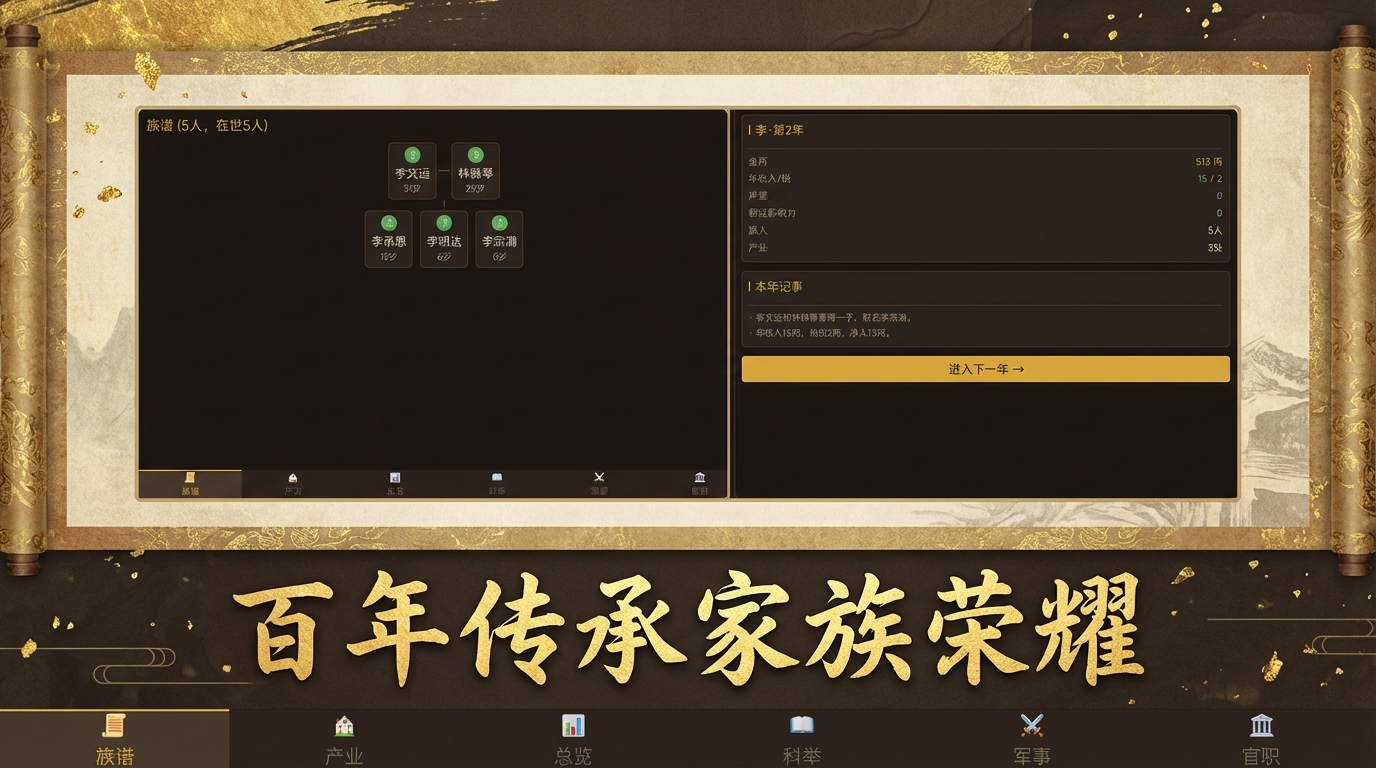Click the 李·第2年 status panel heading
The width and height of the screenshot is (1376, 768).
point(778,130)
